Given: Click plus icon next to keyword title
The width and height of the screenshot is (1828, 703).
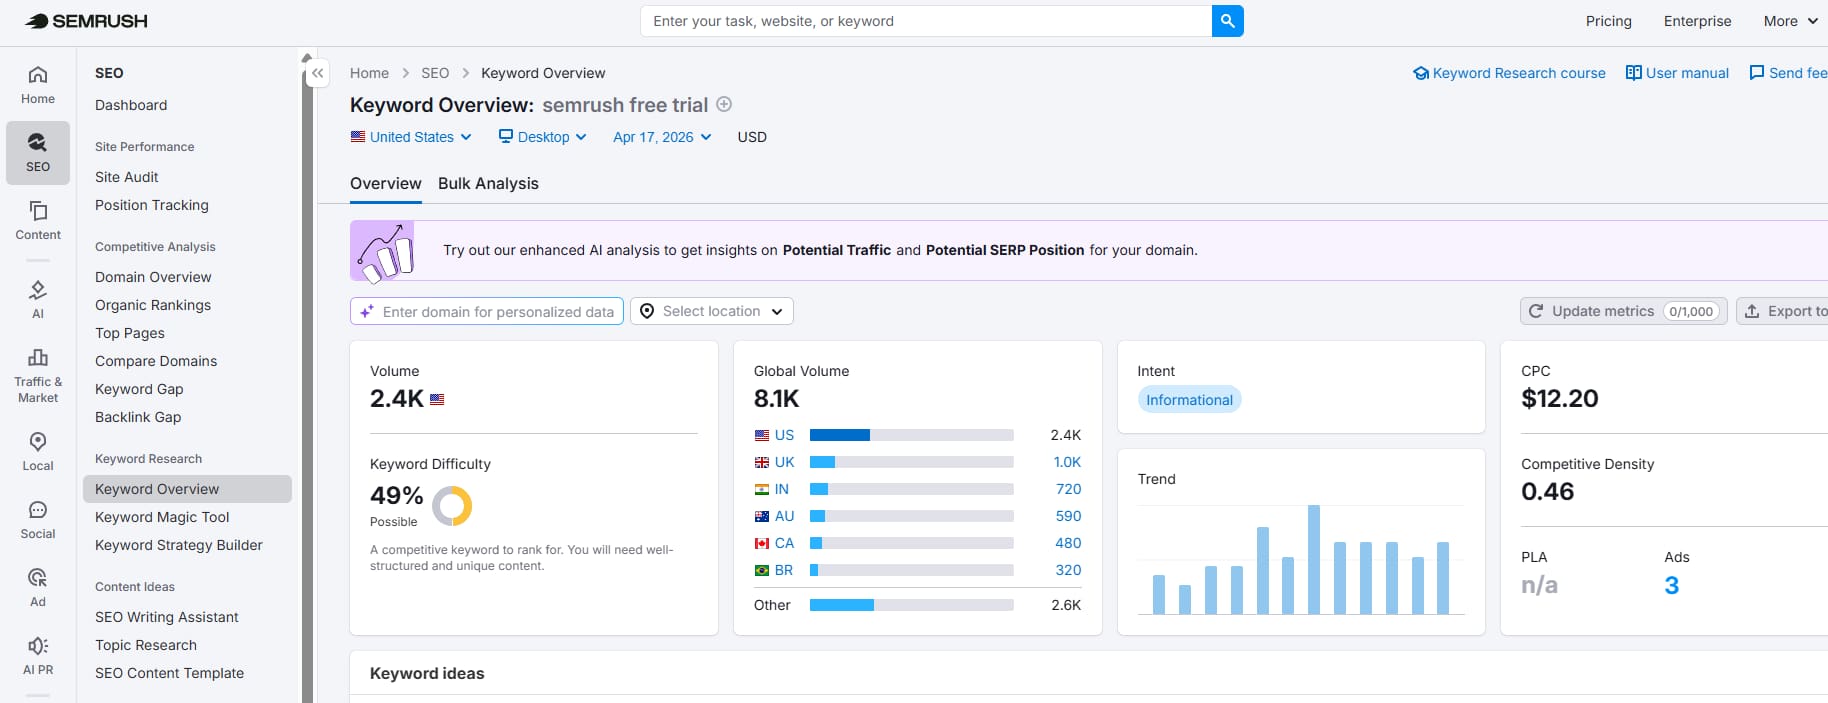Looking at the screenshot, I should [724, 104].
